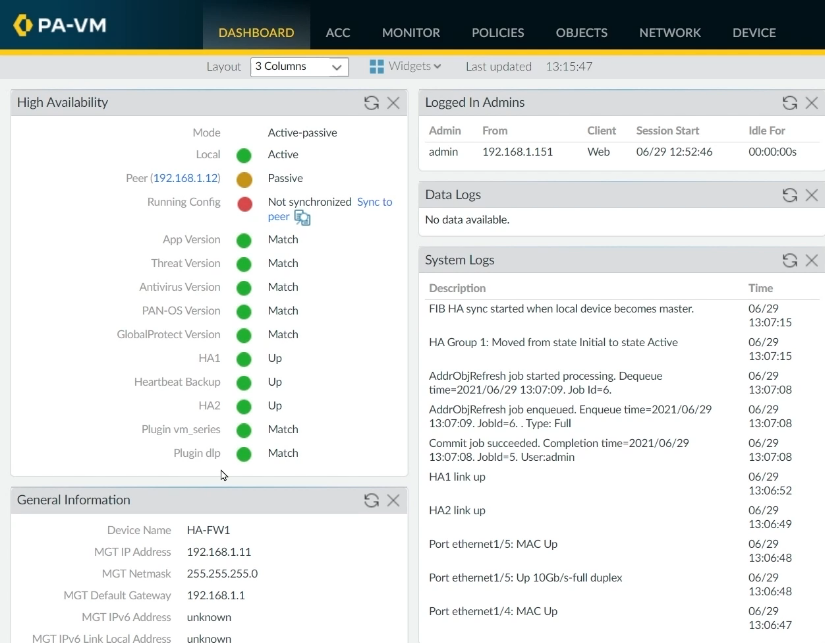The image size is (825, 643).
Task: Click the 'No data available.' message
Action: tap(467, 219)
